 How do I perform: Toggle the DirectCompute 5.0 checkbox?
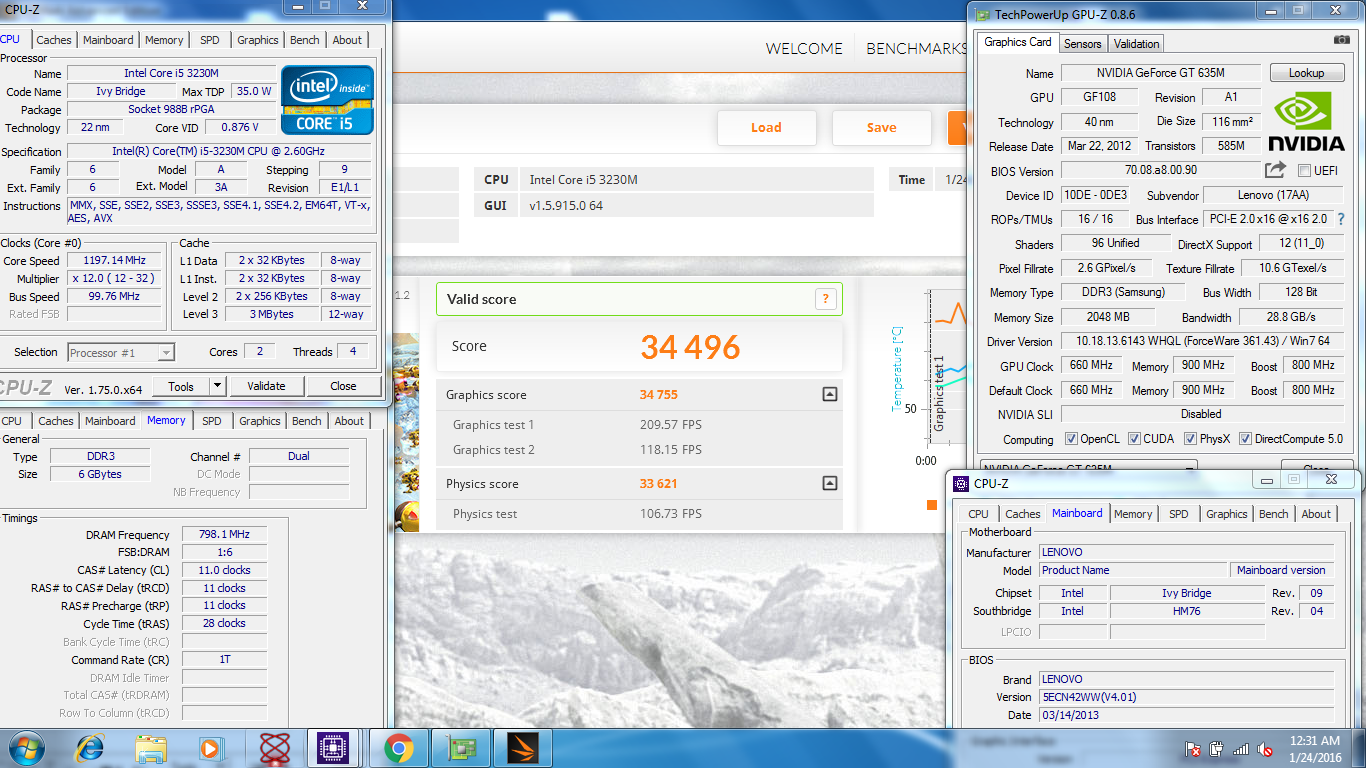point(1245,439)
